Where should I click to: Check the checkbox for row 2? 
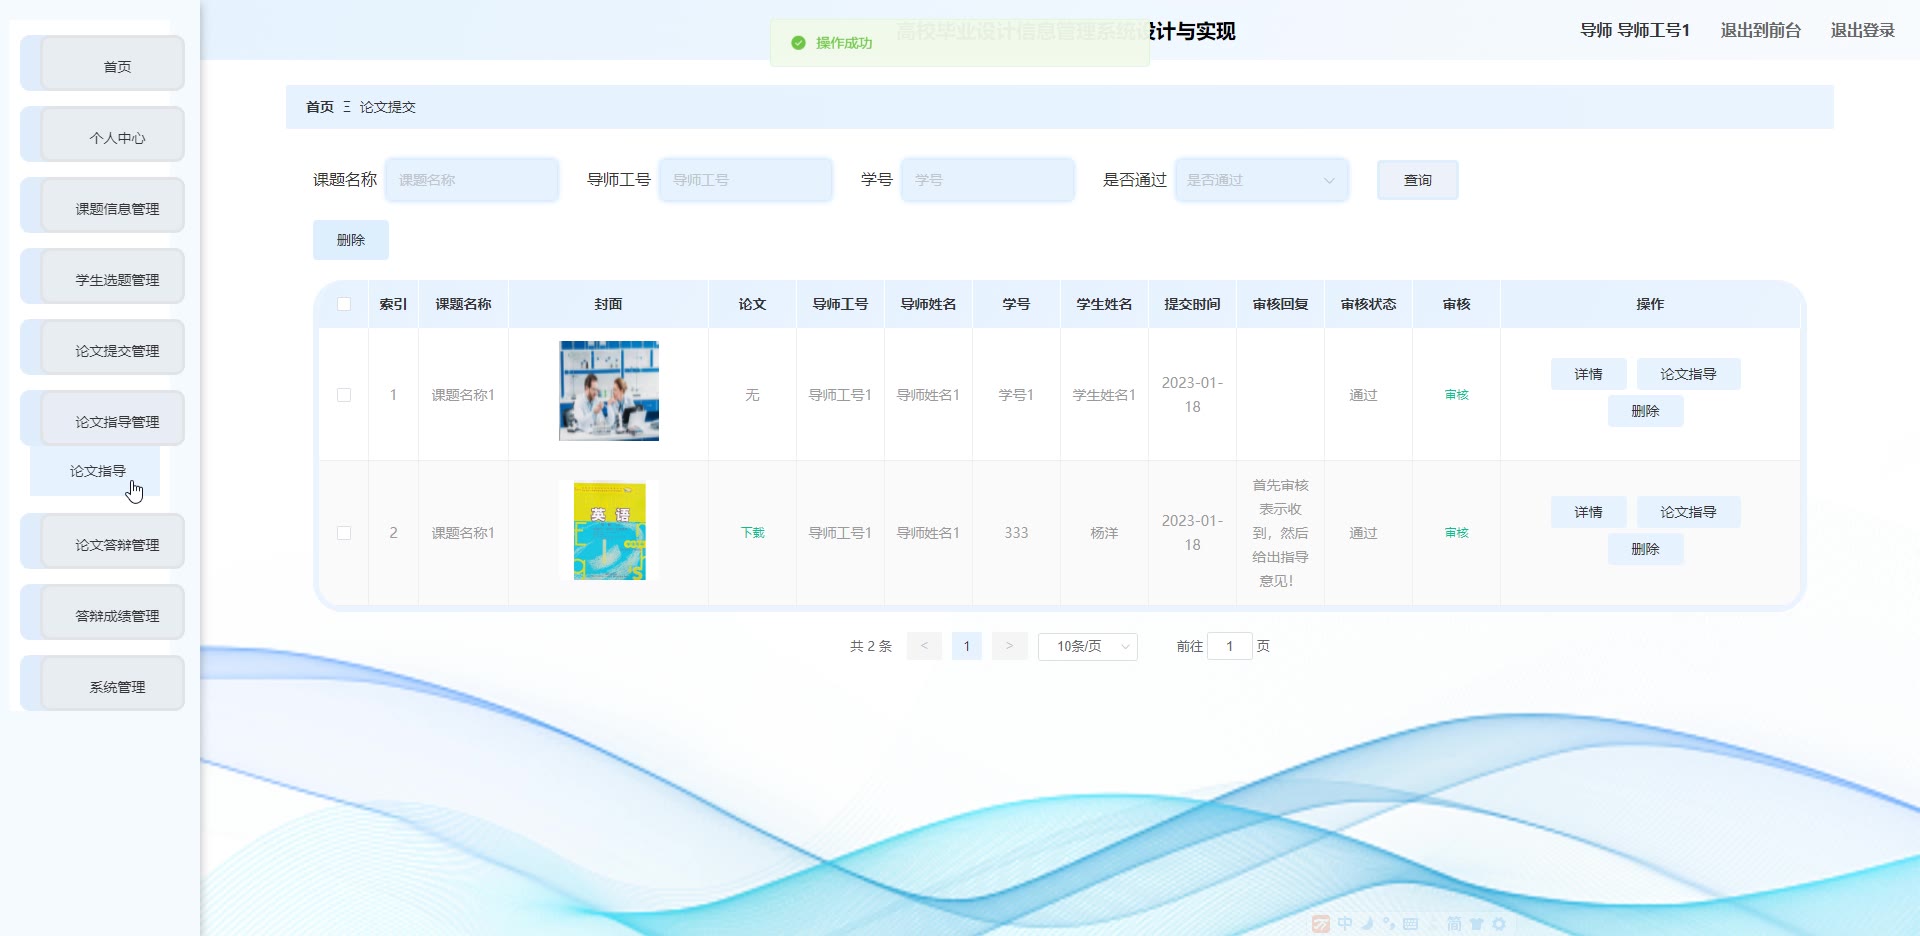pyautogui.click(x=344, y=533)
